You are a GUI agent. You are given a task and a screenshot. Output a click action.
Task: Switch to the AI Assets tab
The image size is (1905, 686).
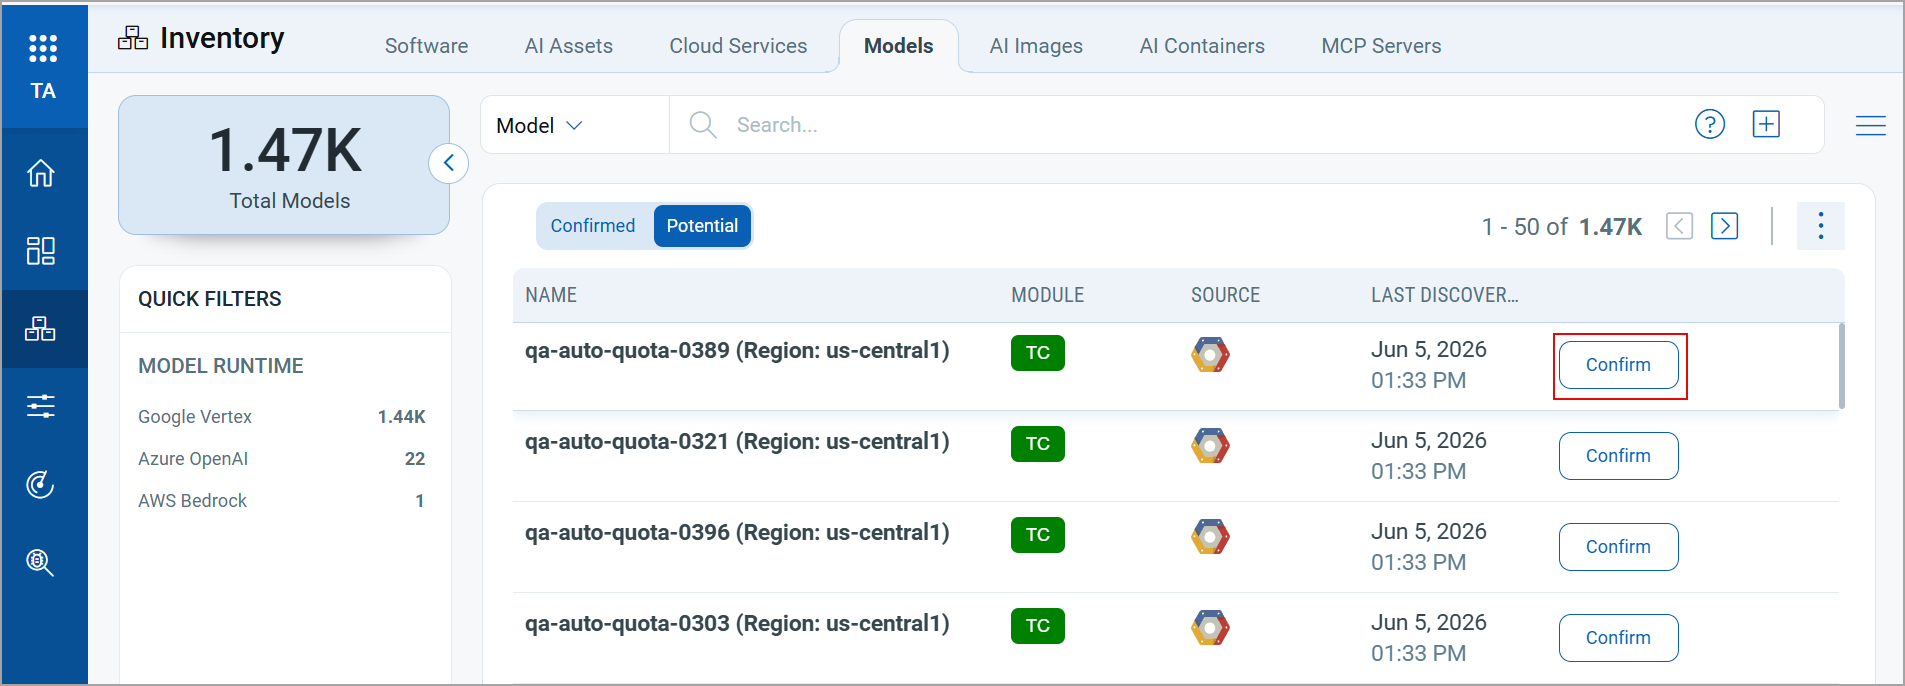569,46
